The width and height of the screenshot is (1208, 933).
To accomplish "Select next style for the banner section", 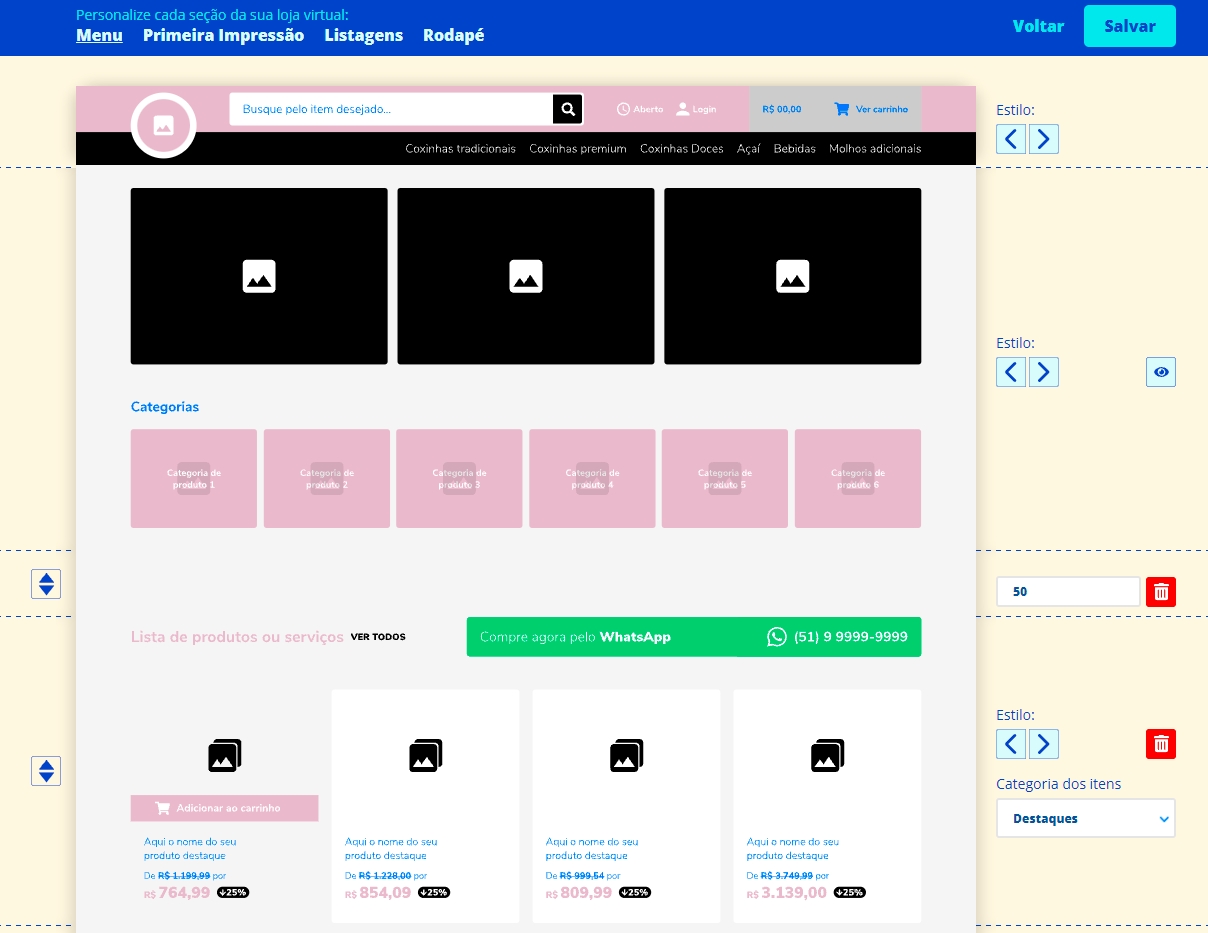I will pos(1044,372).
